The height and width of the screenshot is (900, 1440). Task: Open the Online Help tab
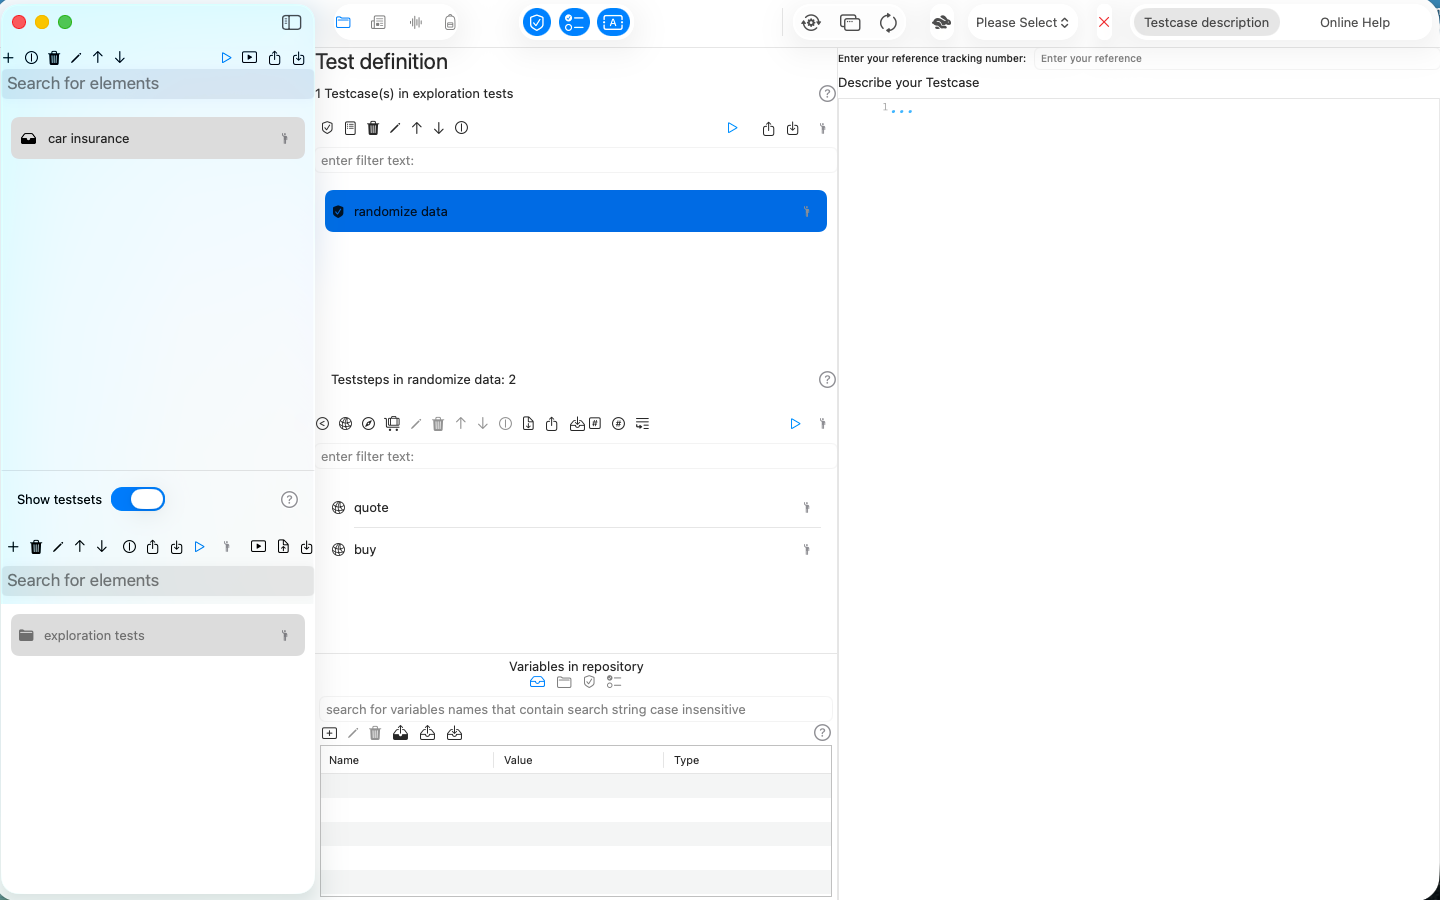pos(1355,22)
